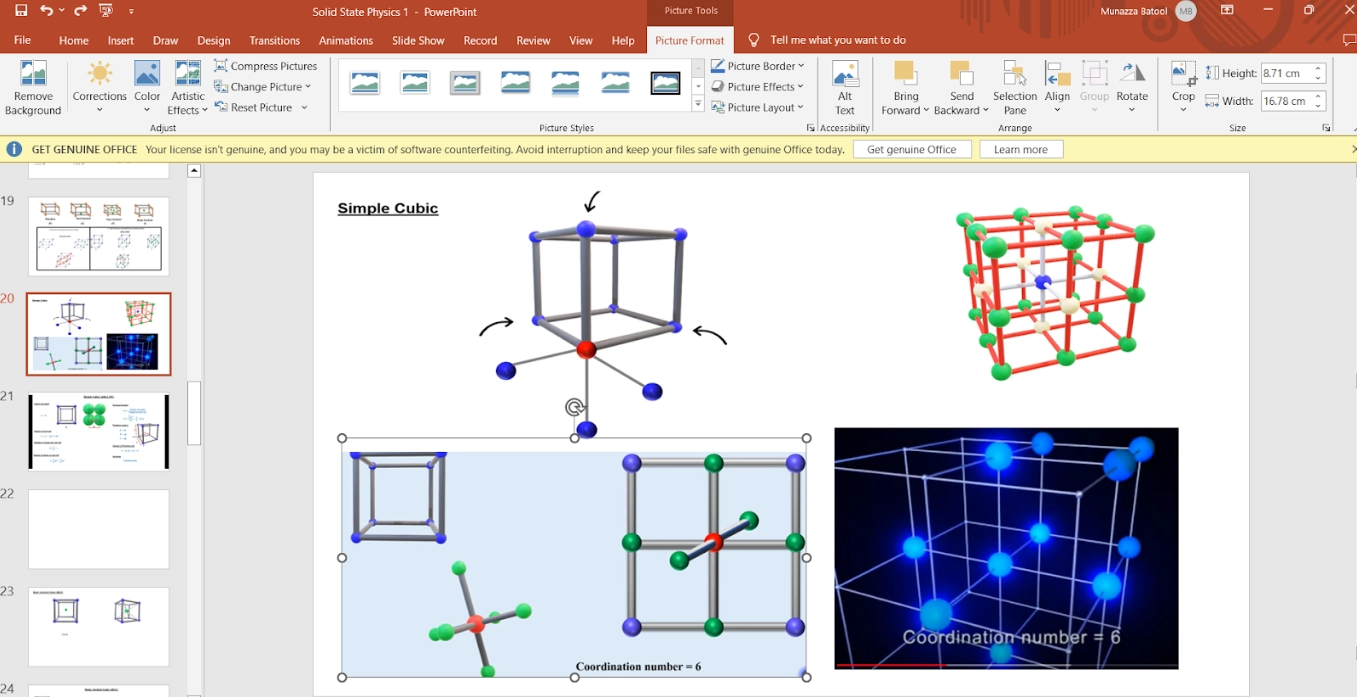Open Bring Forward dropdown arrow

pyautogui.click(x=926, y=110)
